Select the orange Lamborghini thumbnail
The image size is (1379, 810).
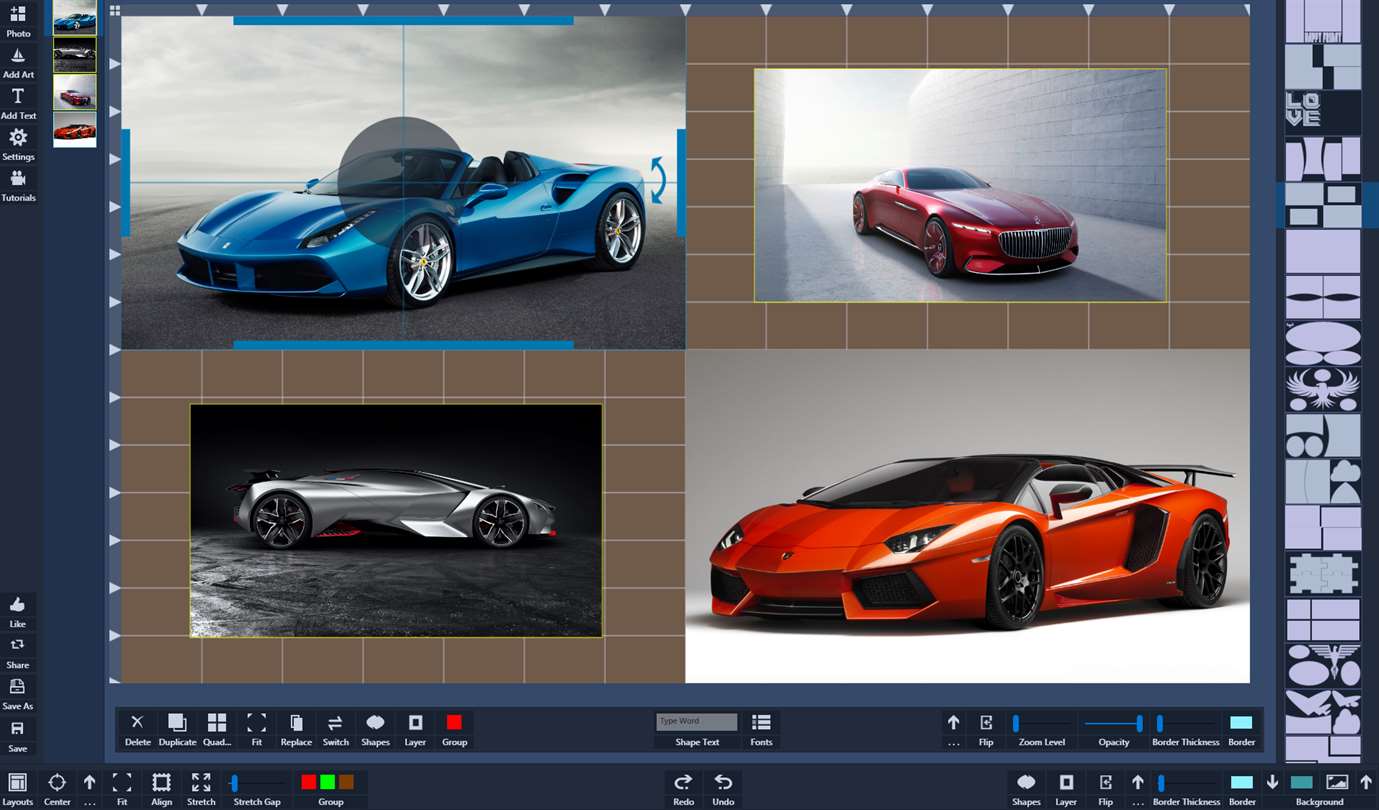point(75,129)
